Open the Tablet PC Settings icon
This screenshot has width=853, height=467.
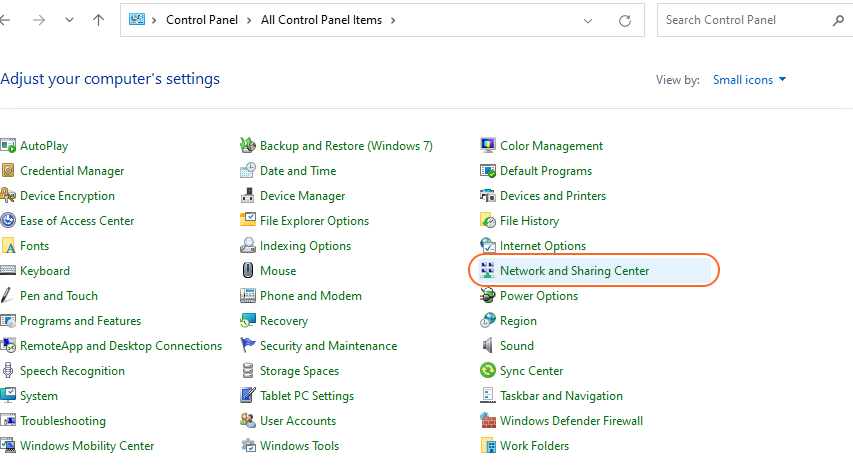pyautogui.click(x=248, y=396)
